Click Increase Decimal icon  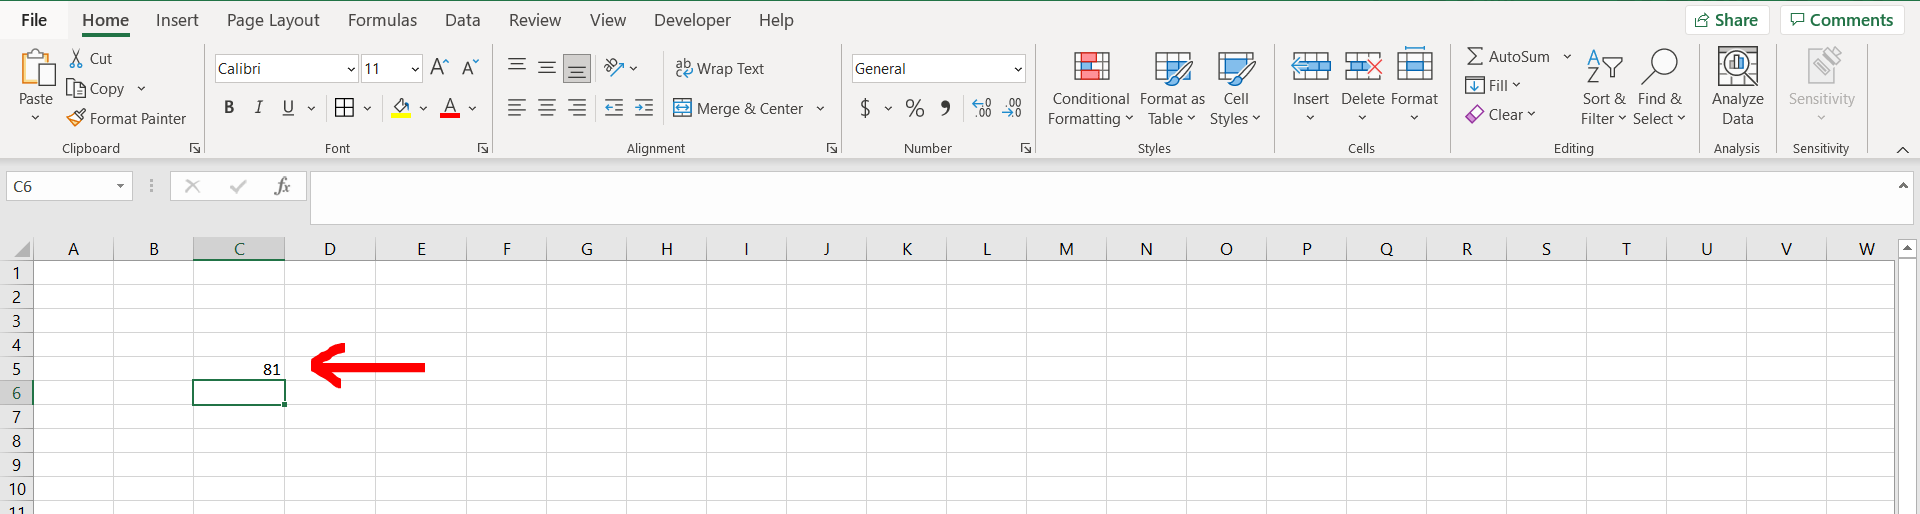pos(982,108)
